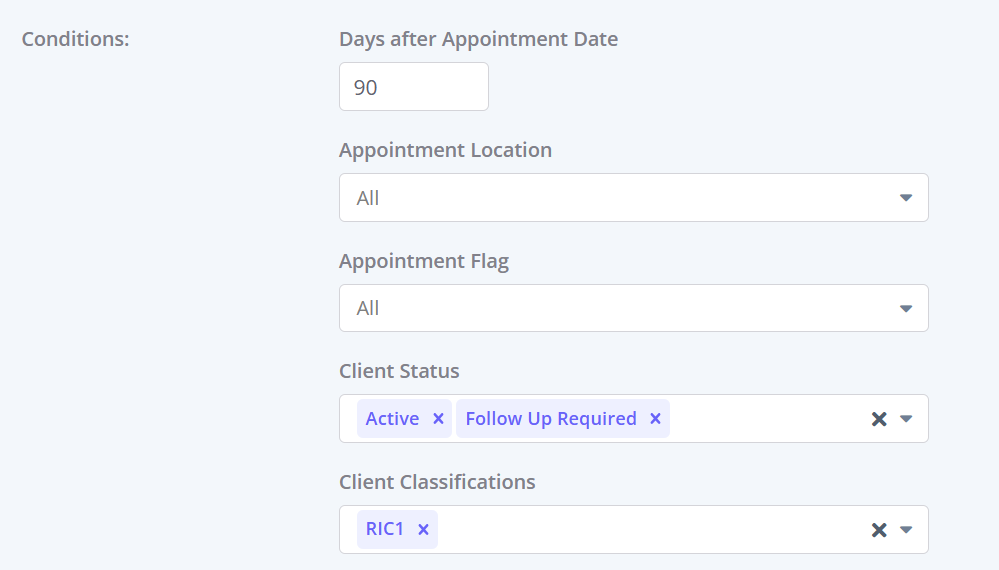Clear all Client Classifications selections

coord(879,530)
